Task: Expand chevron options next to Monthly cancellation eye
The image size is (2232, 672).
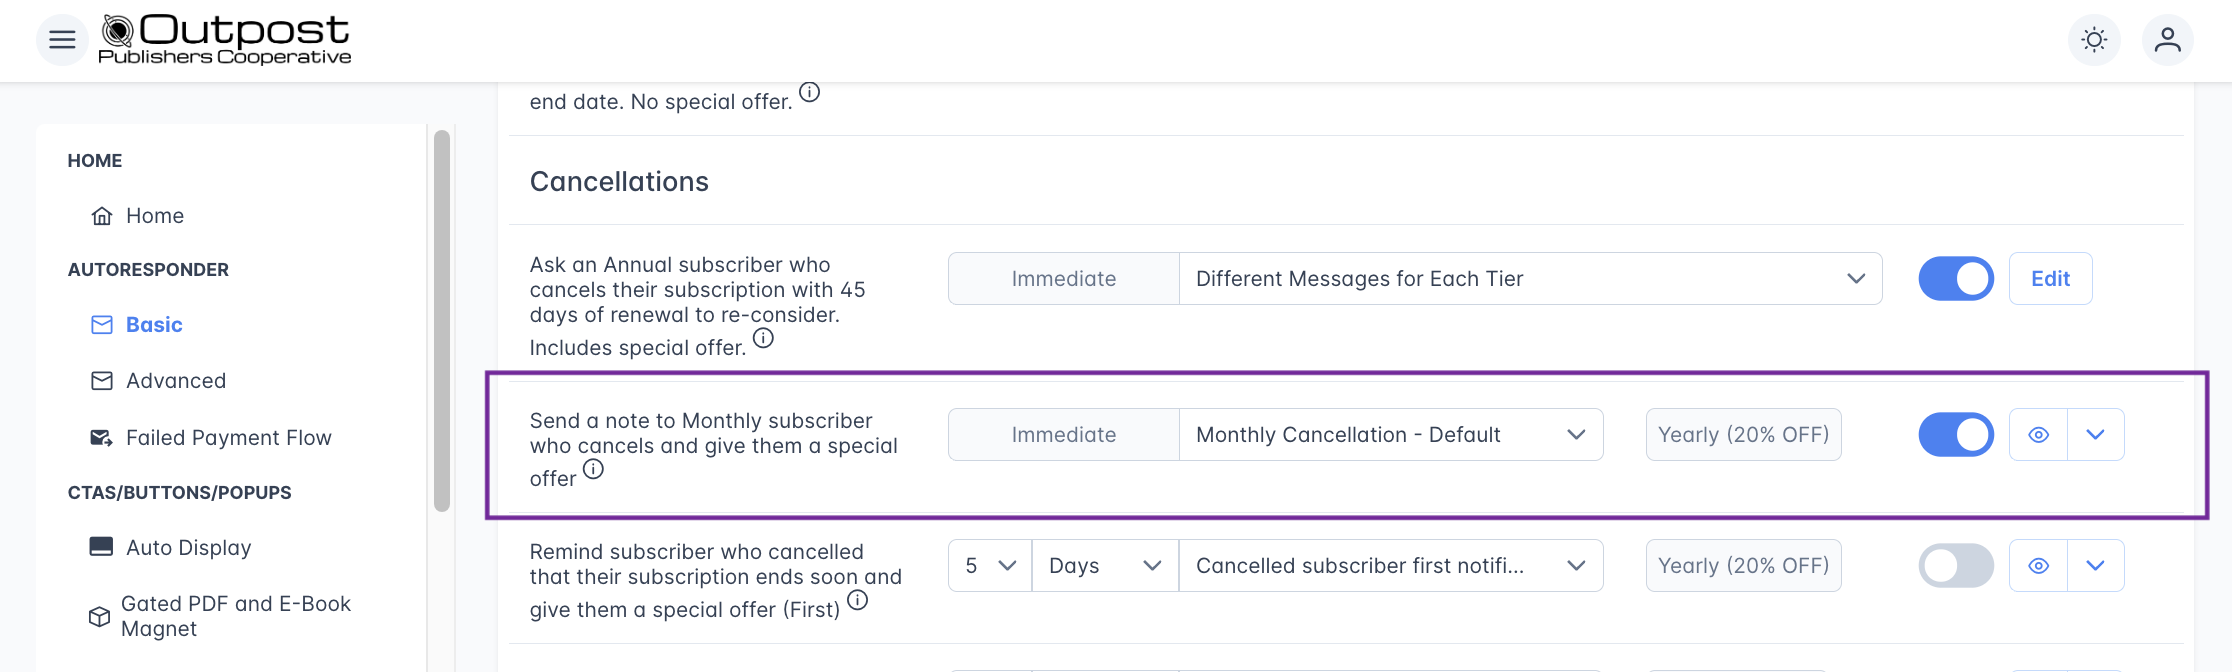Action: tap(2095, 435)
